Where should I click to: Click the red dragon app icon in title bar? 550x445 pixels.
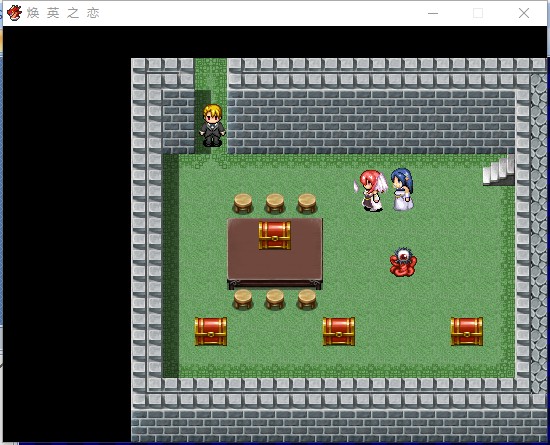(x=14, y=13)
